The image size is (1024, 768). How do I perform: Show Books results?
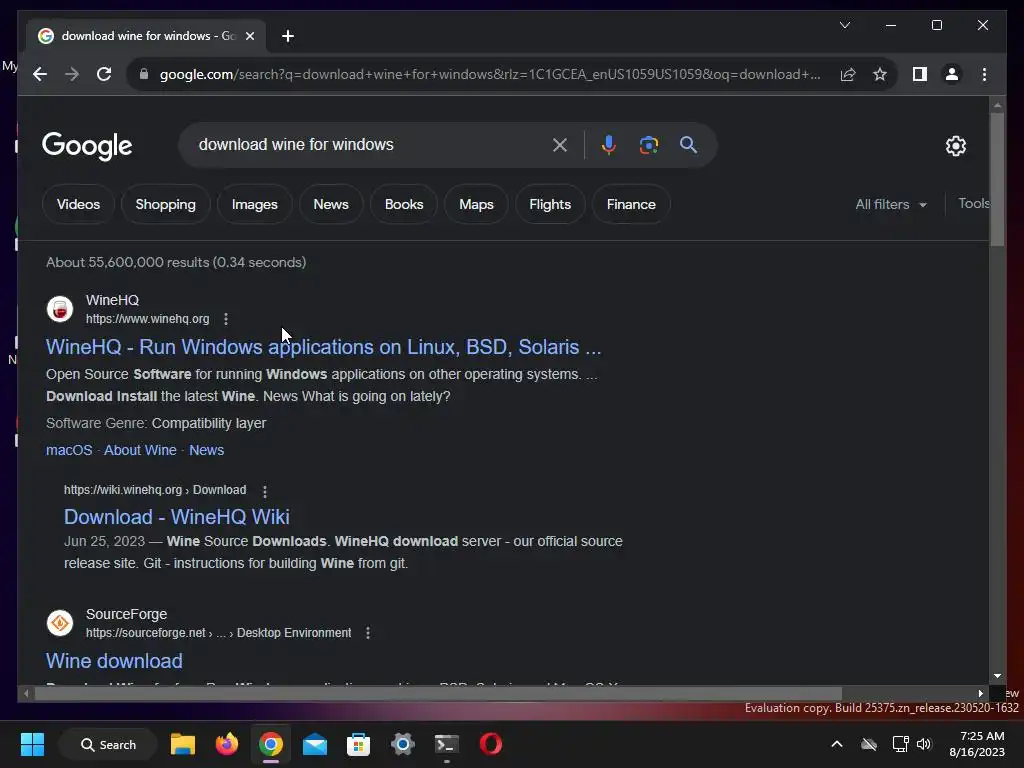(404, 204)
